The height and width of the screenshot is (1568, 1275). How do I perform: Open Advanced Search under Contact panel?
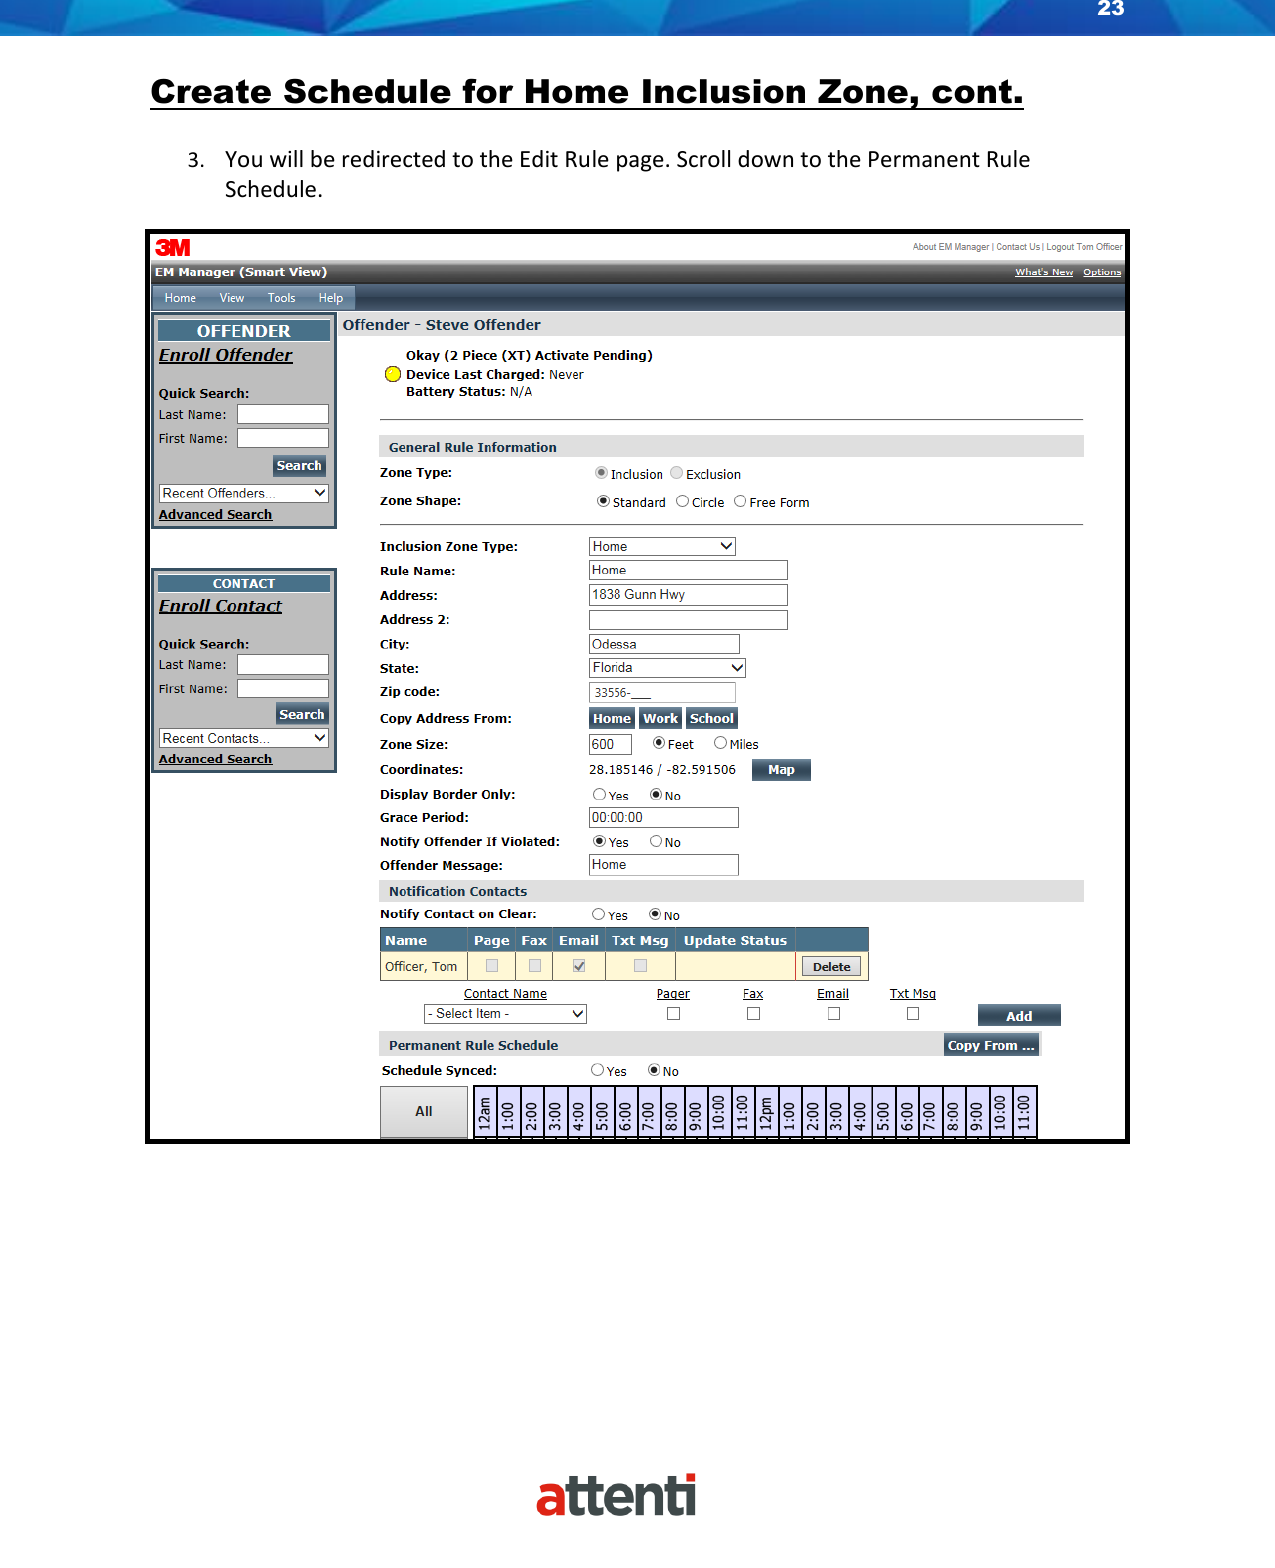pyautogui.click(x=215, y=759)
